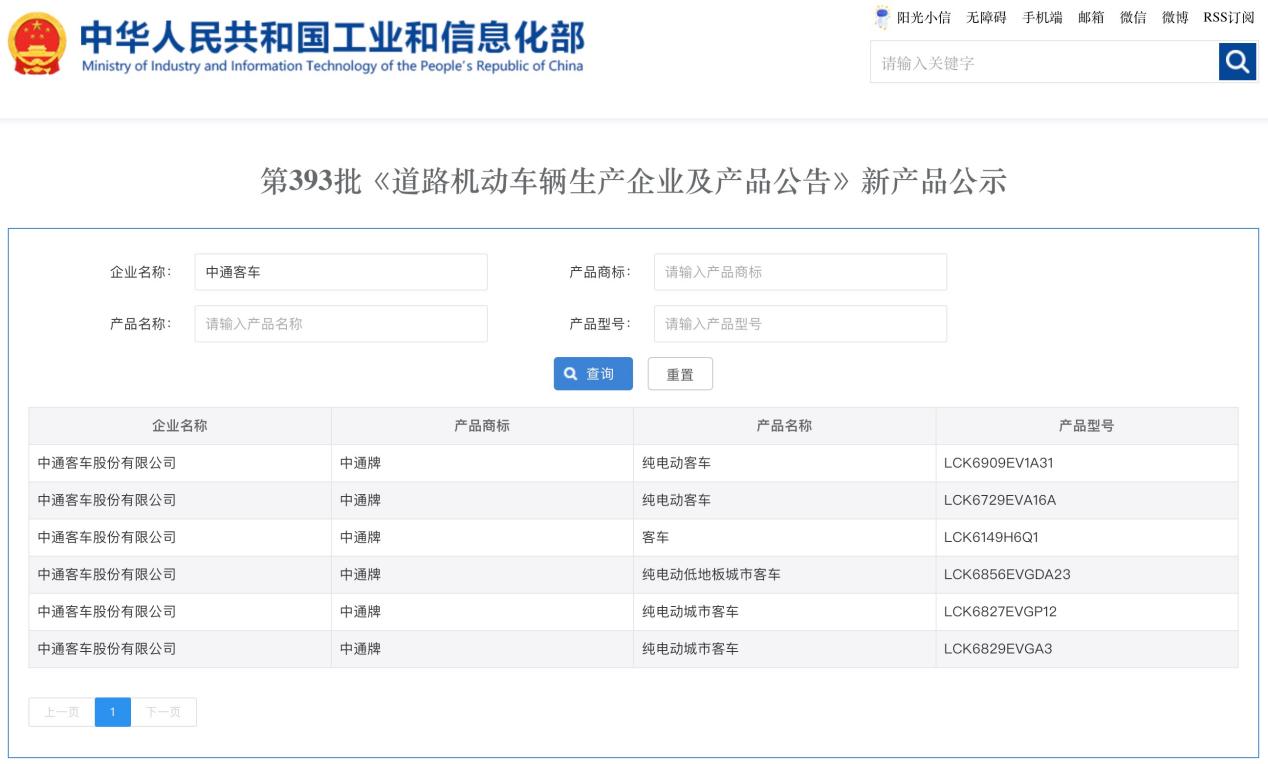Click the 产品型号 input field
1268x764 pixels.
tap(800, 324)
